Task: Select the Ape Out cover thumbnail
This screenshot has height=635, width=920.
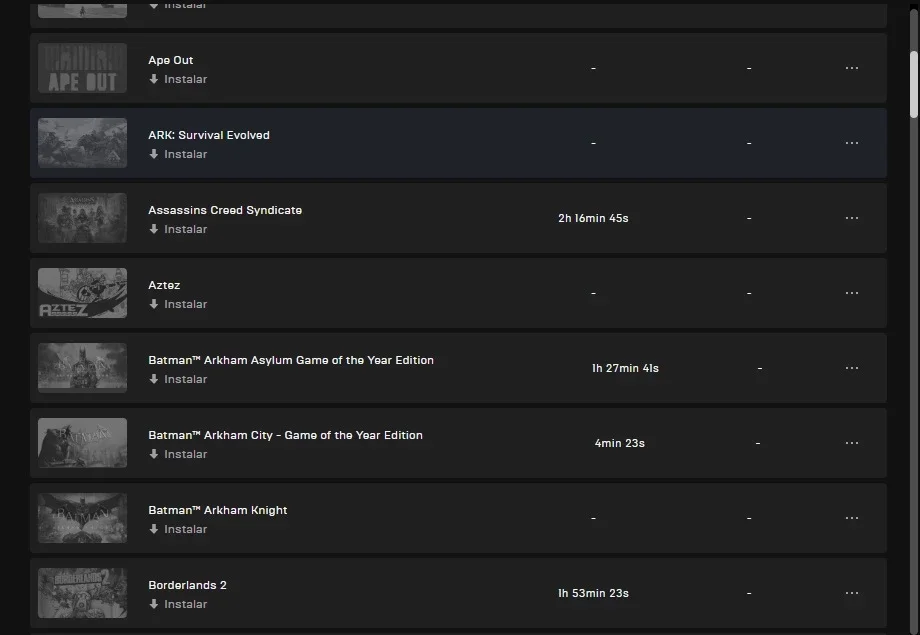Action: click(x=82, y=68)
